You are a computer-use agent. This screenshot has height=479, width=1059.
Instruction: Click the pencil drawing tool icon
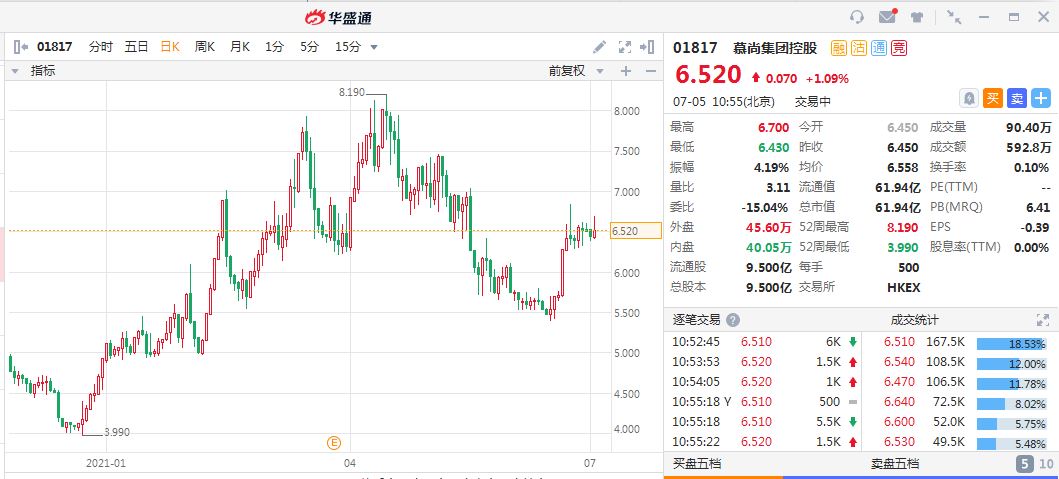coord(600,47)
